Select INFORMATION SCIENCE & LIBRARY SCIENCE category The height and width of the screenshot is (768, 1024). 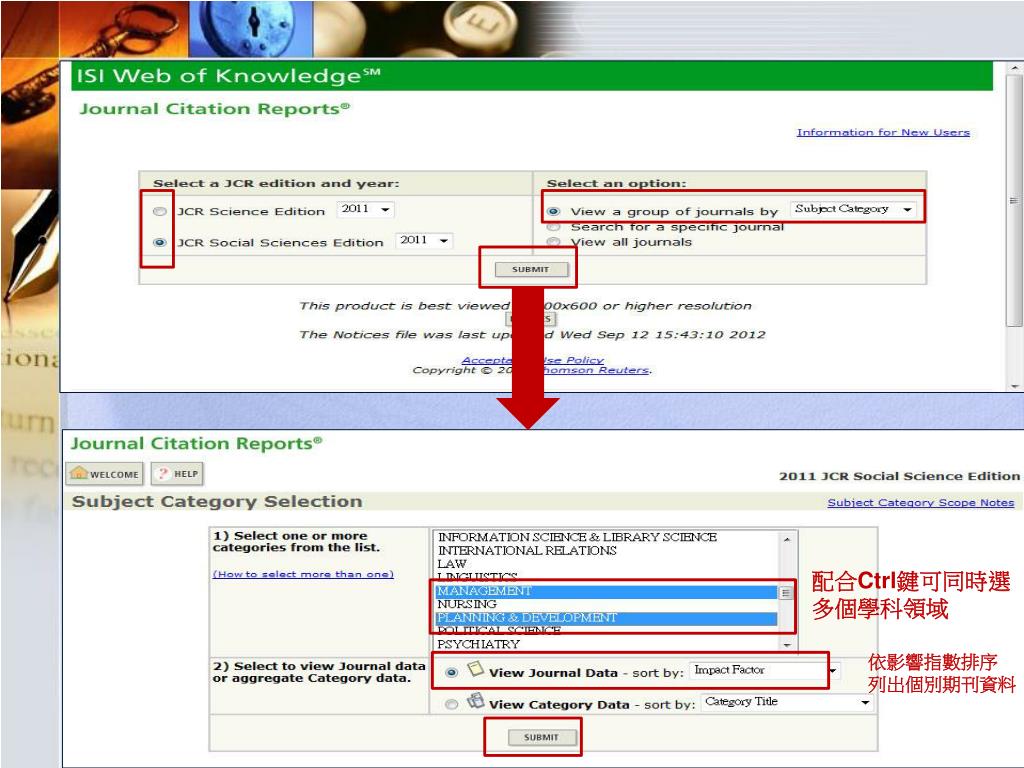click(x=577, y=537)
